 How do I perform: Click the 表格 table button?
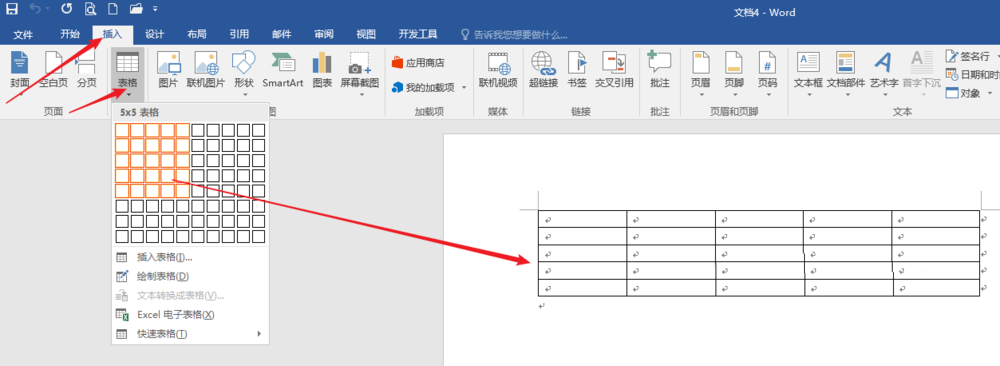[x=128, y=73]
